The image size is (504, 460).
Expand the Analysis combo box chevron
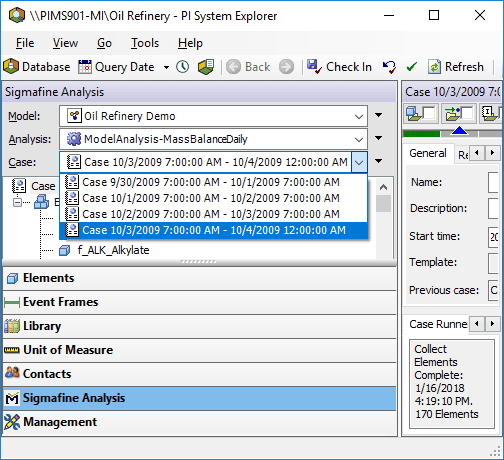(359, 139)
